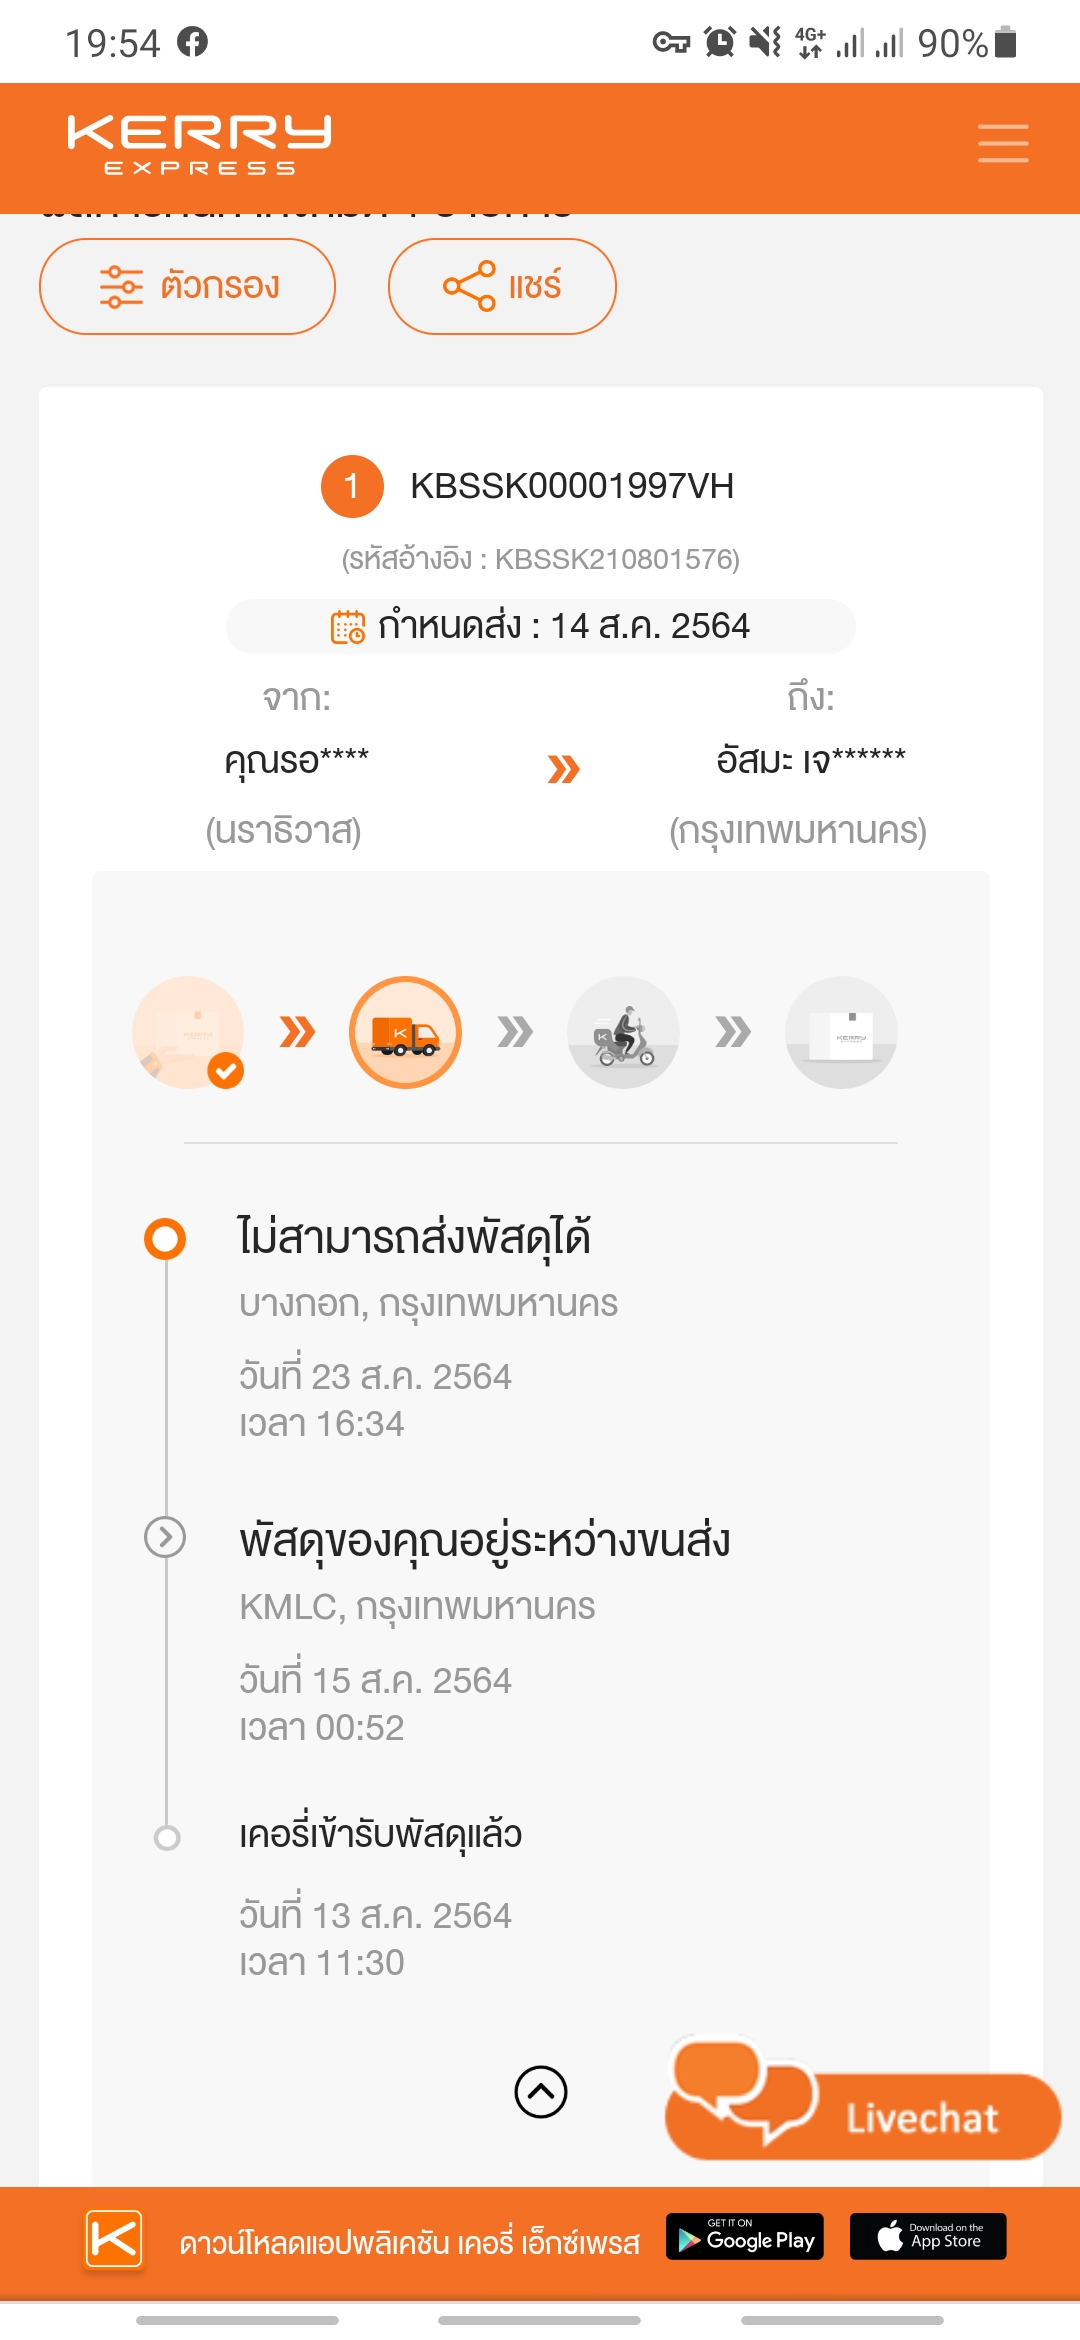Click the delivered parcel box icon

click(841, 1032)
